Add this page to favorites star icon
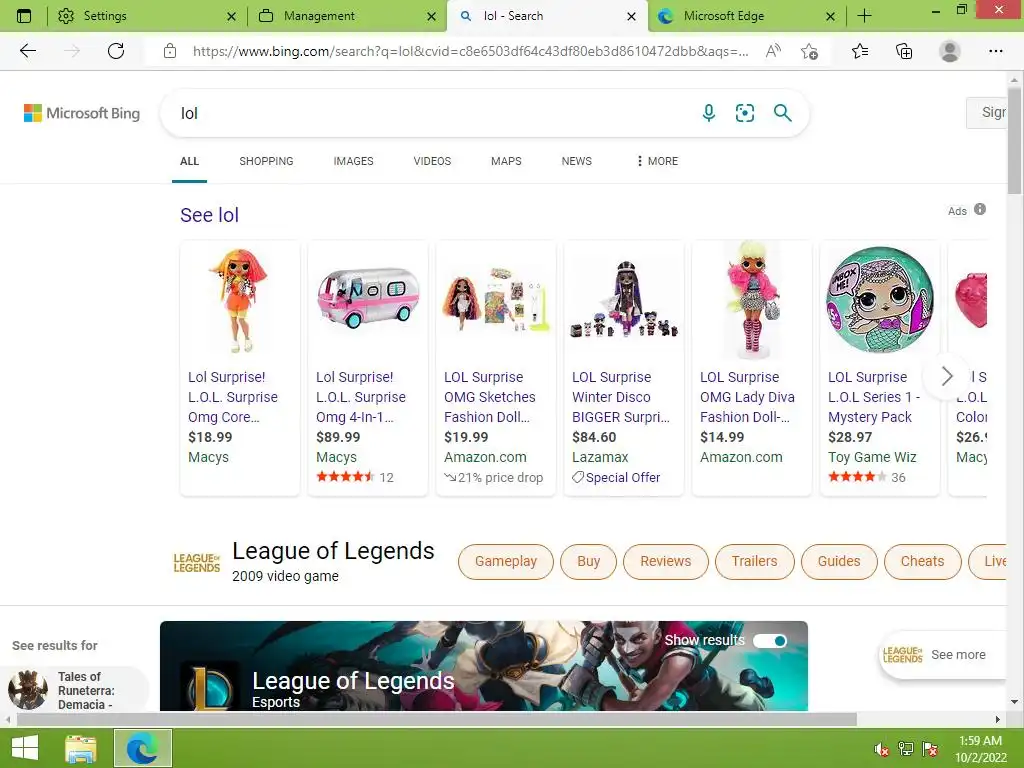 (810, 51)
